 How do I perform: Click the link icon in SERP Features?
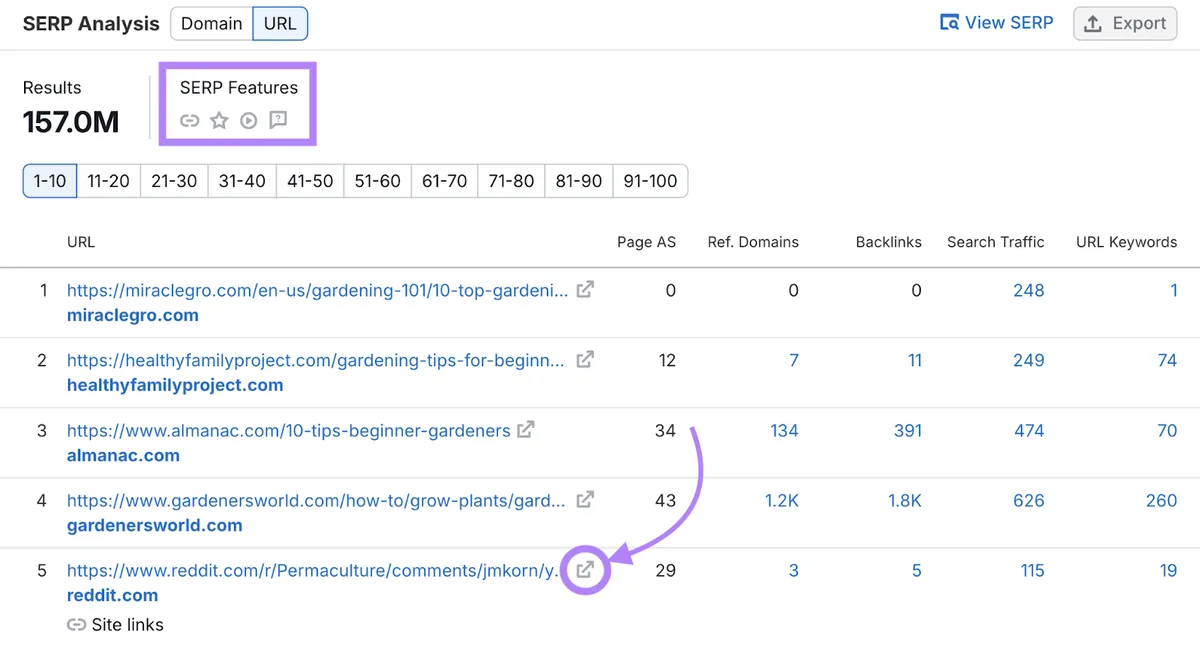pyautogui.click(x=190, y=121)
